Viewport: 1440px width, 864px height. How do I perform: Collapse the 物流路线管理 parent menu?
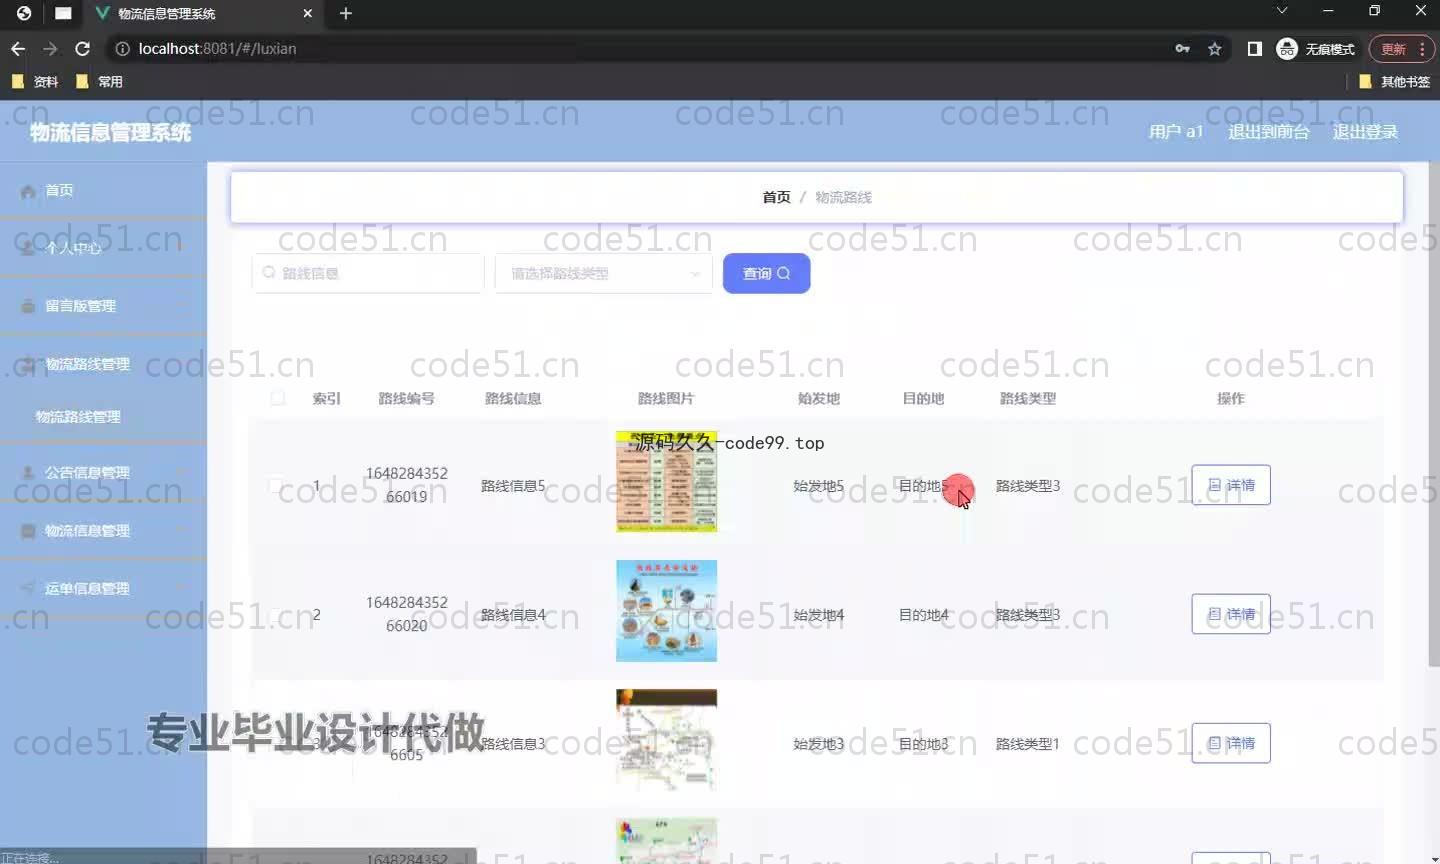click(x=103, y=364)
